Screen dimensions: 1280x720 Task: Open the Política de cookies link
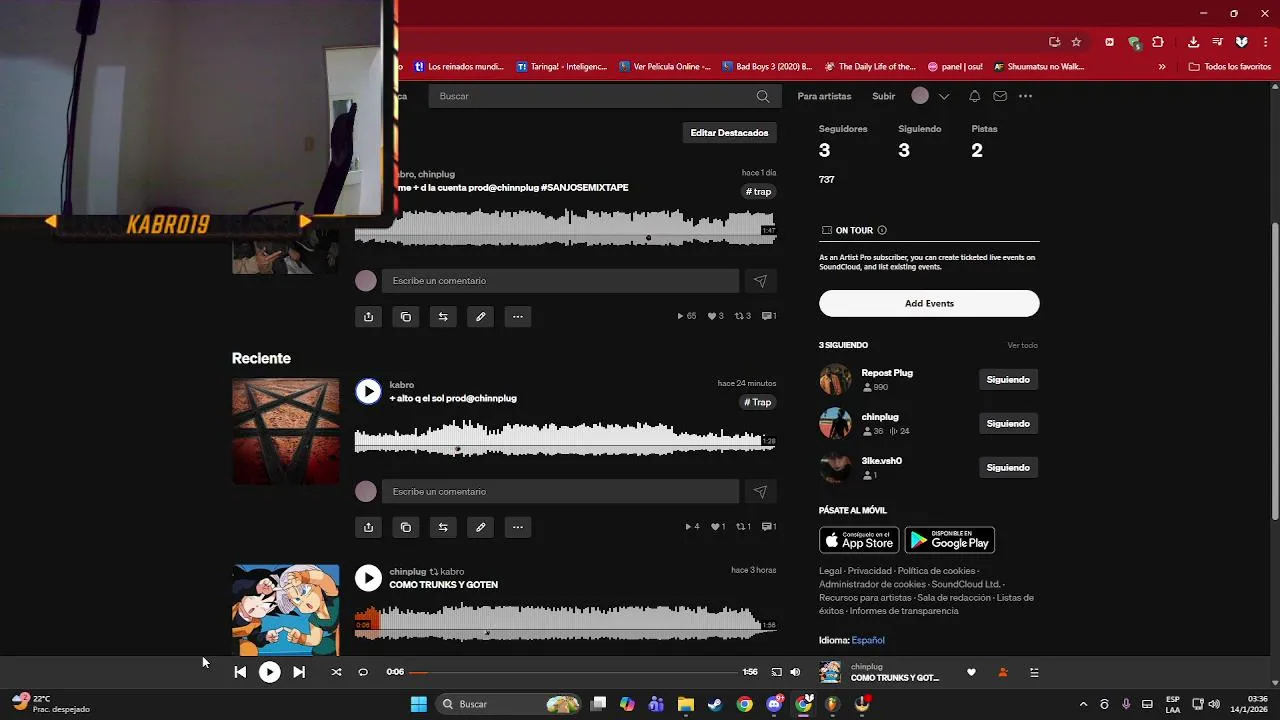point(936,571)
